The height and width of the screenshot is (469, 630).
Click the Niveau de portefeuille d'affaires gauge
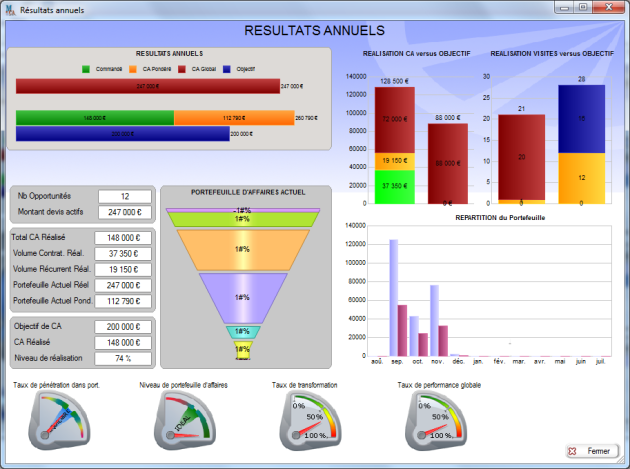tap(185, 420)
